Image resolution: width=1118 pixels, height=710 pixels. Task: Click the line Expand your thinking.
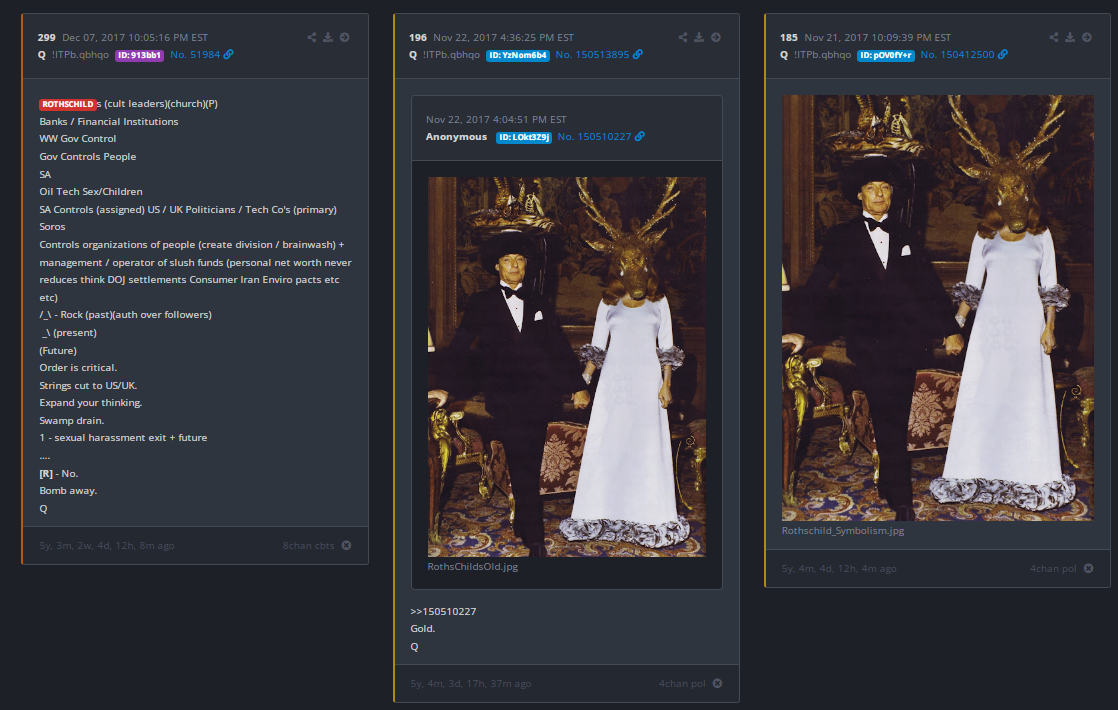click(91, 402)
